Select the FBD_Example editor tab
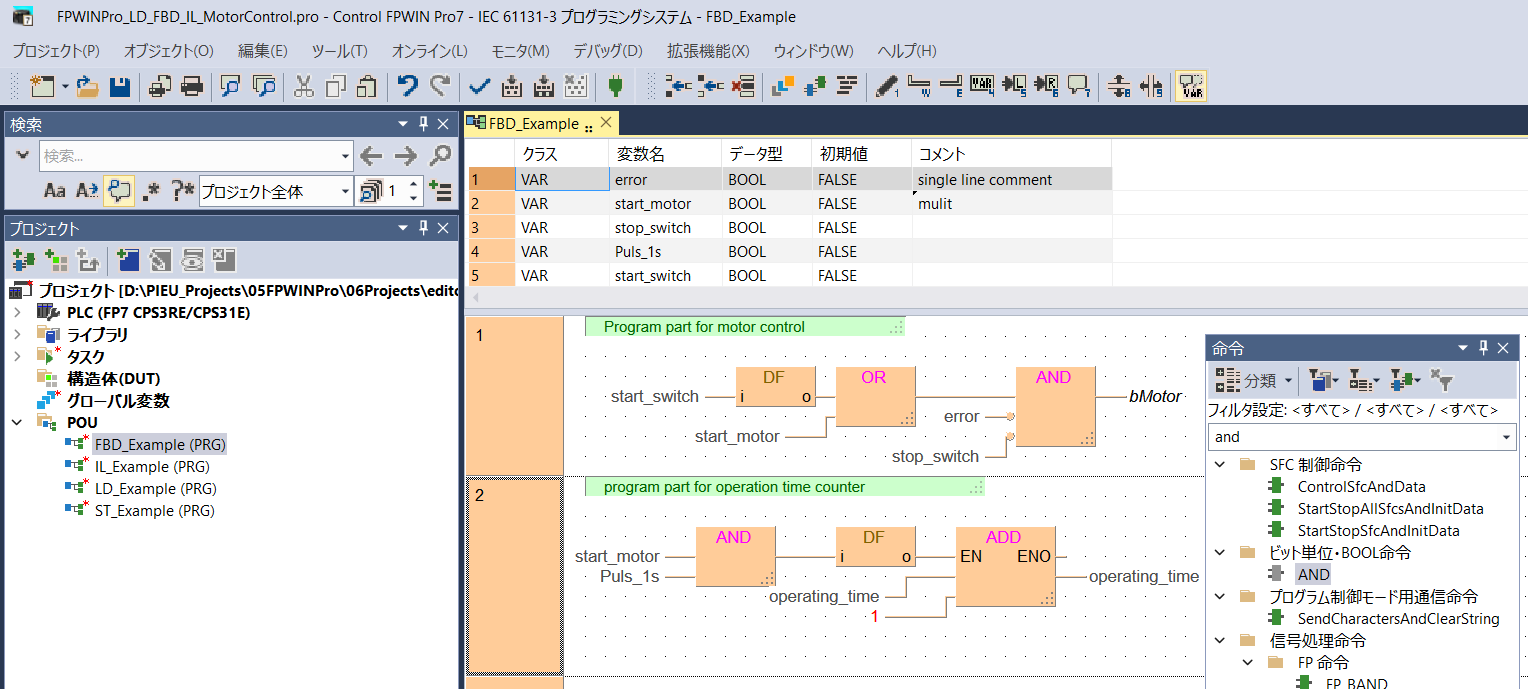Viewport: 1528px width, 689px height. pos(532,124)
